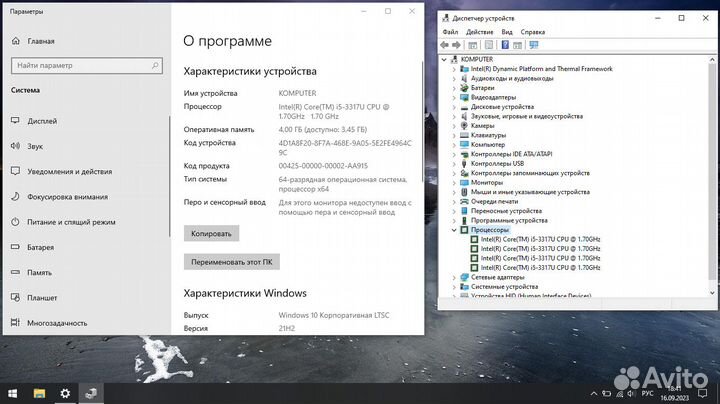Click the Windows Start button
Screen dimensions: 720x404
pos(13,393)
